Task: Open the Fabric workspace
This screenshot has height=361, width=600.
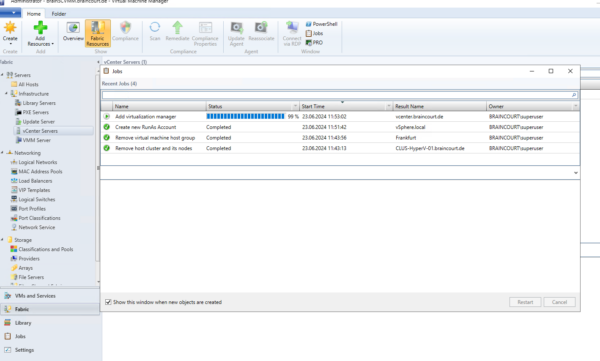Action: 50,309
